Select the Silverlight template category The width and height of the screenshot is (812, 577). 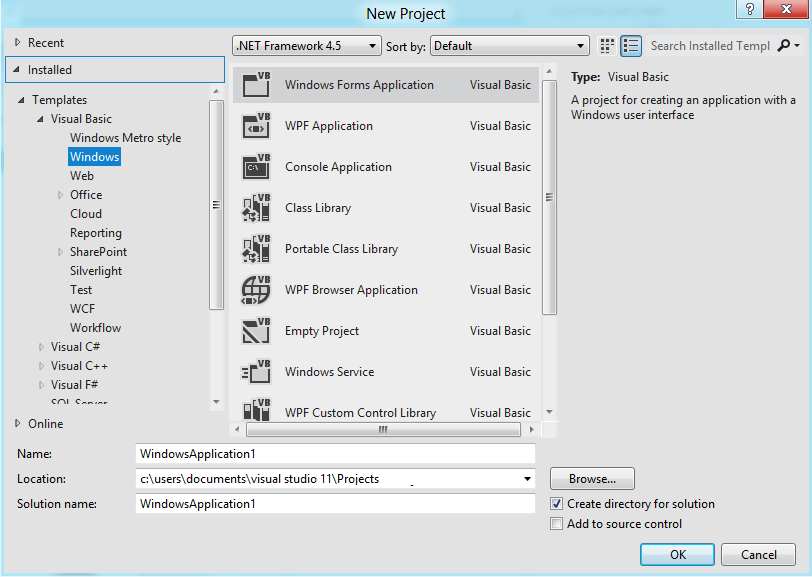(96, 271)
